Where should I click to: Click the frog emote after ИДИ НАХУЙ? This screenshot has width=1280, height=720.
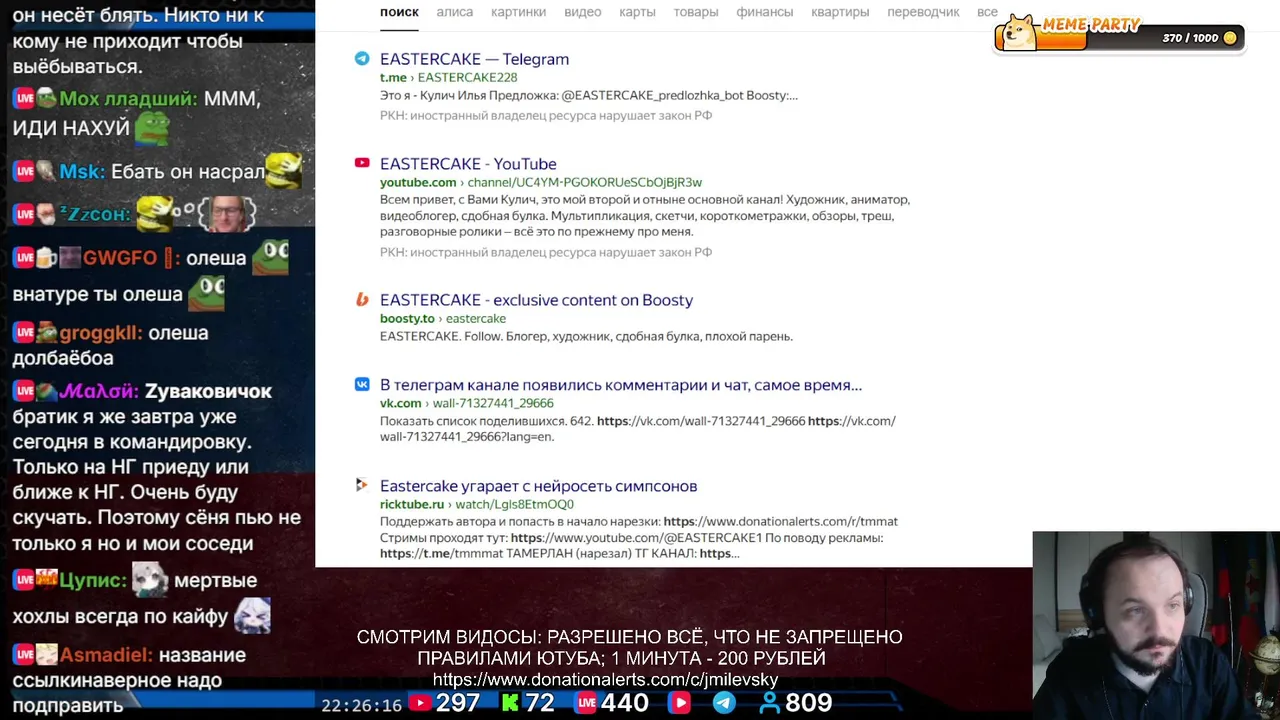[x=153, y=127]
